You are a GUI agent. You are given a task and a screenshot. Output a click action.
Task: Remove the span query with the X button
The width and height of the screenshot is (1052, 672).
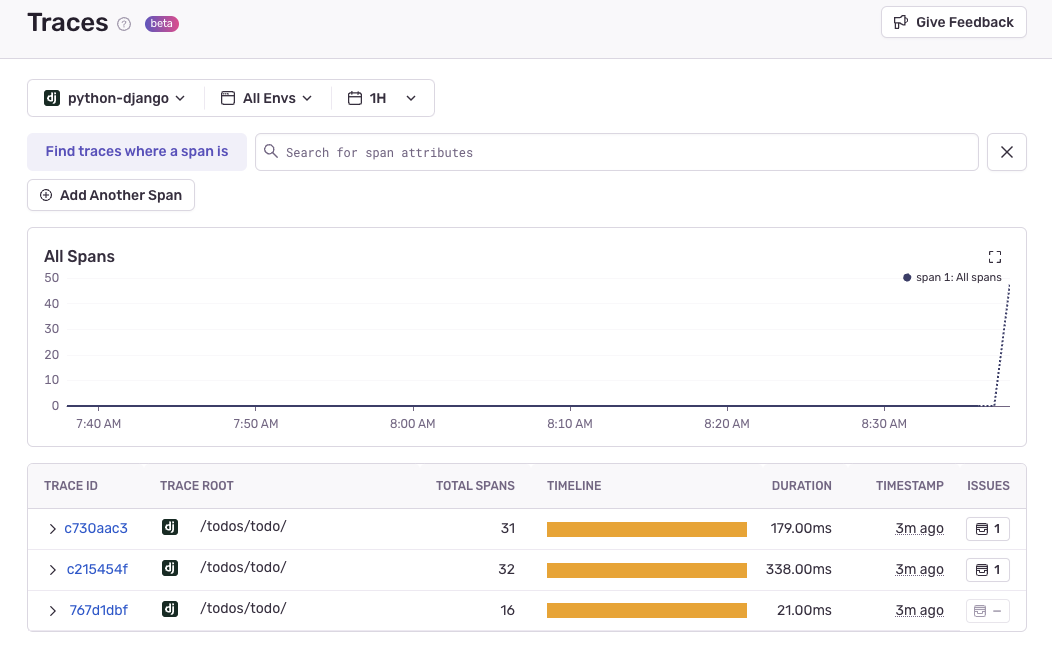(x=1006, y=152)
